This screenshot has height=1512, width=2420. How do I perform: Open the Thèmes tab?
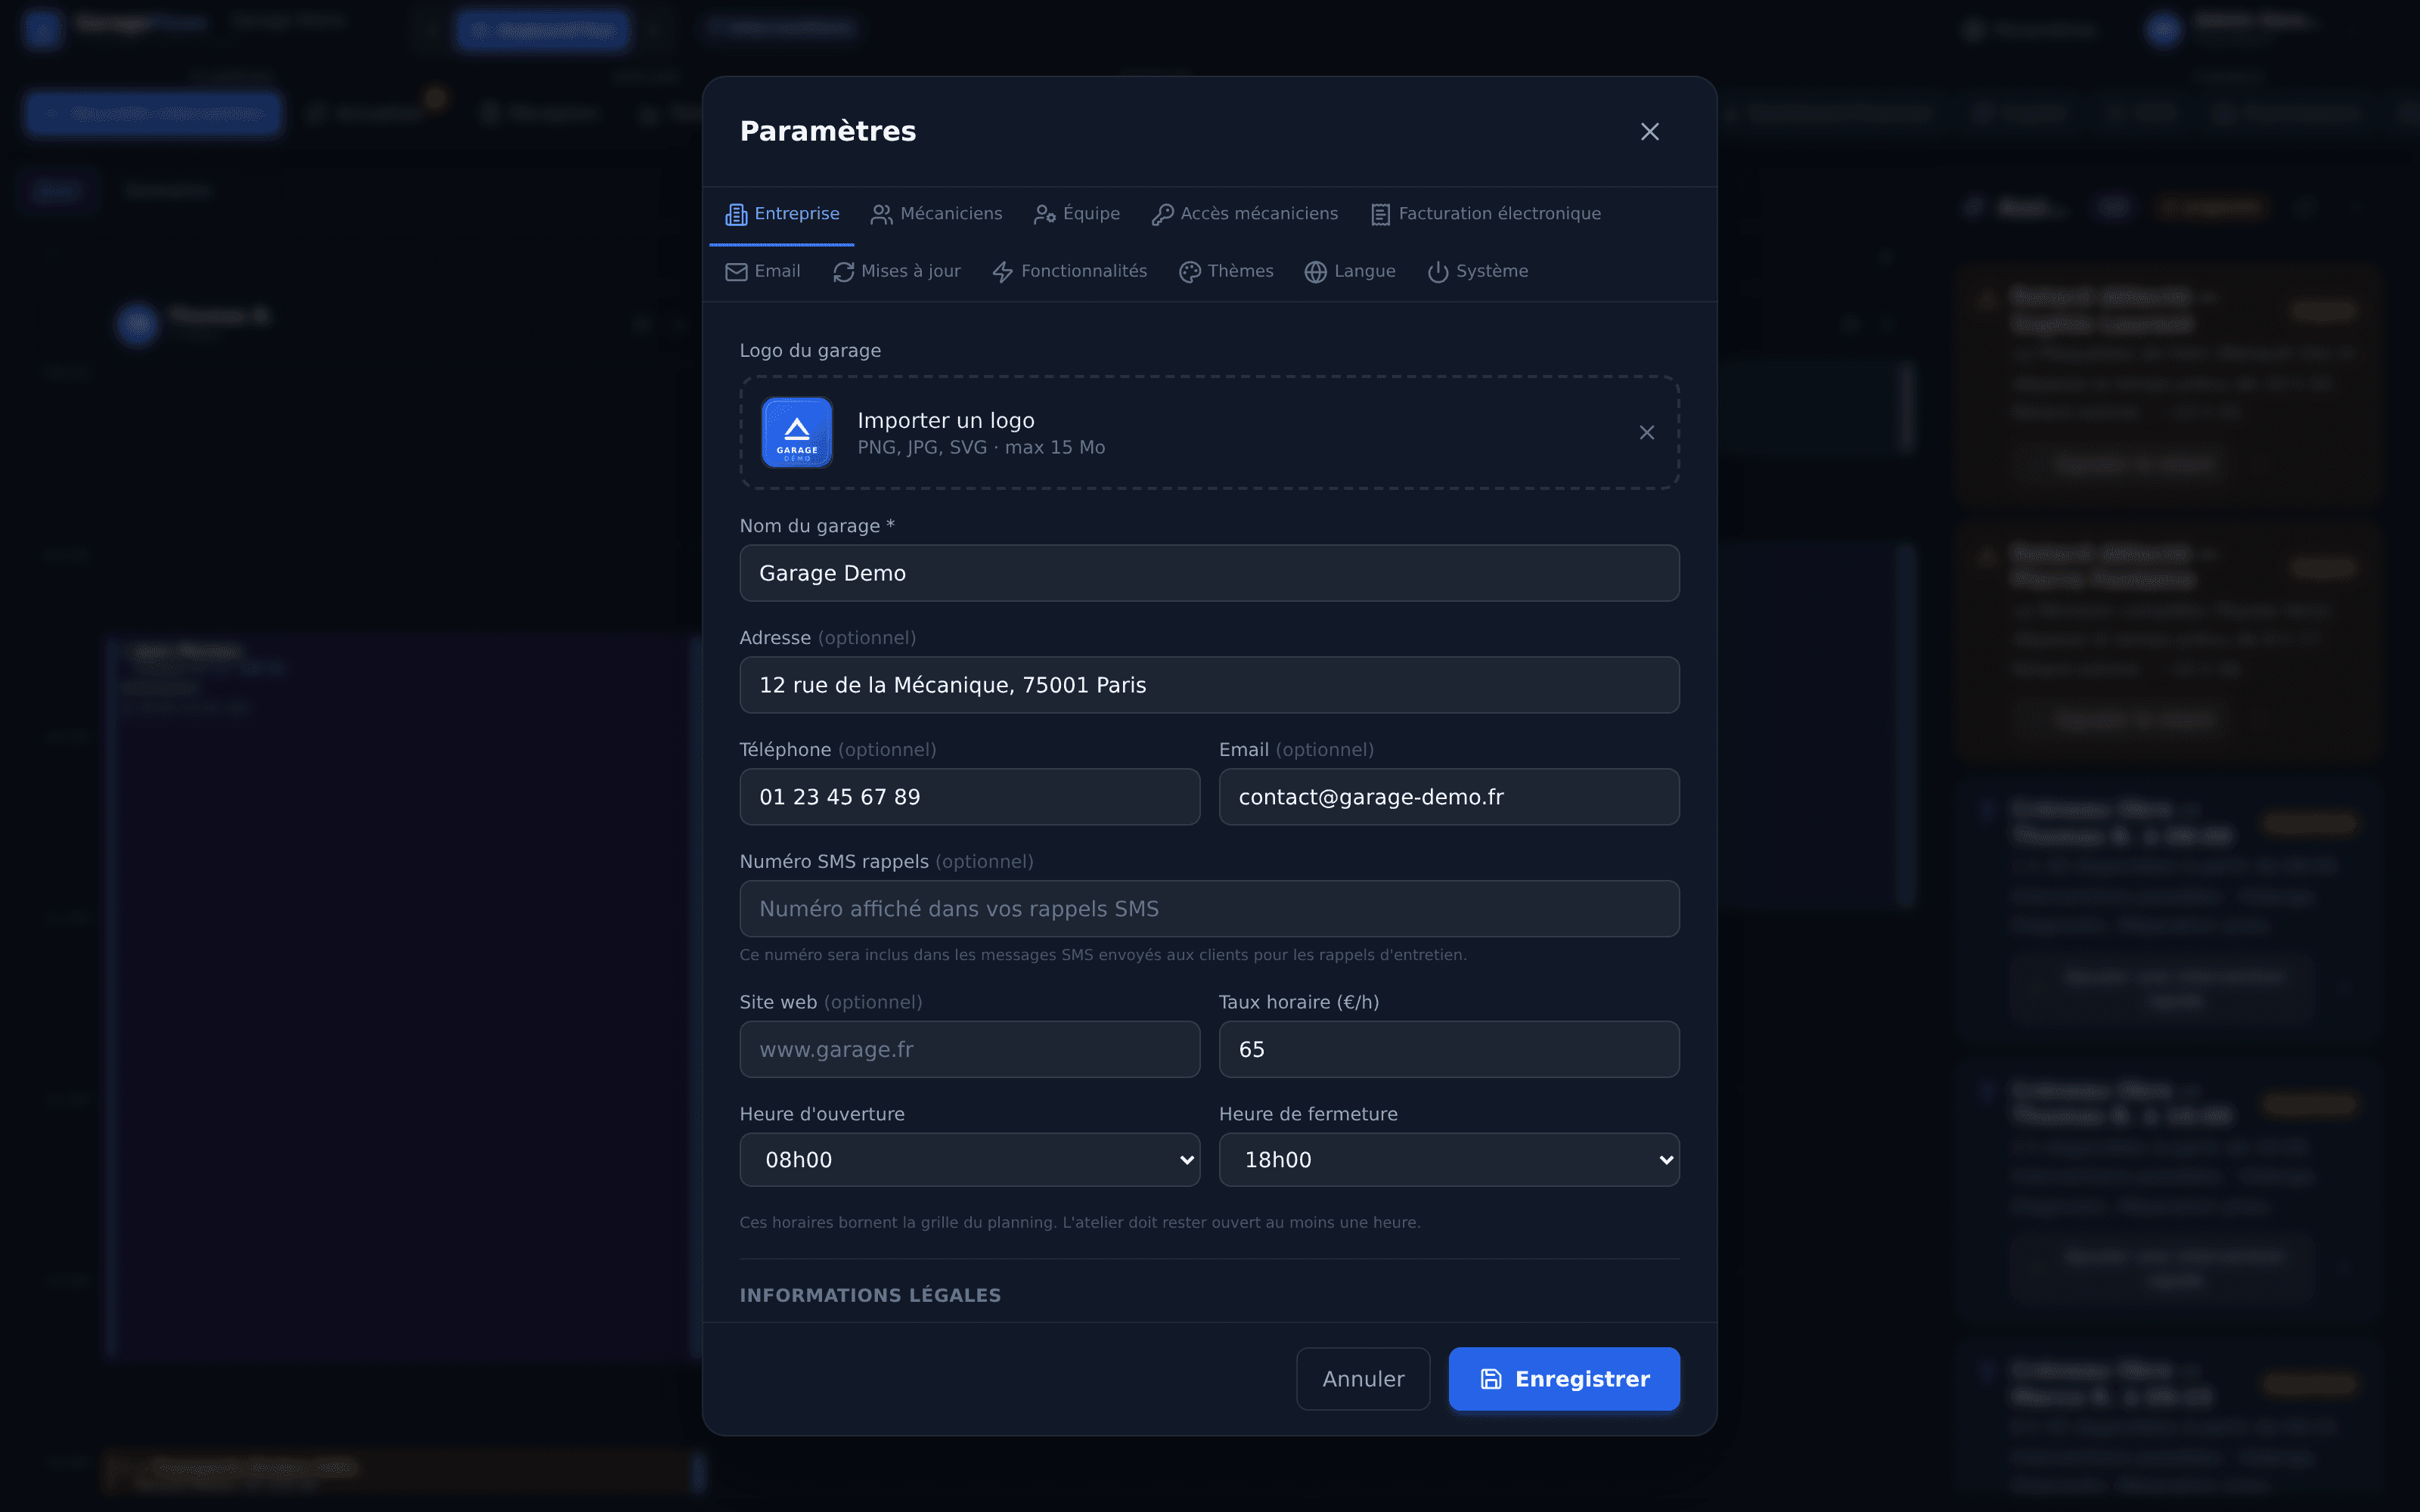1226,272
